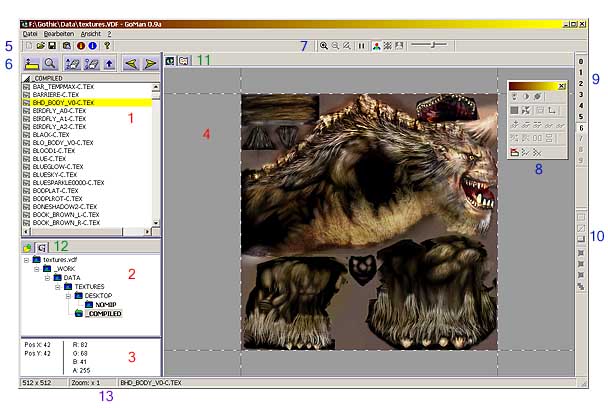The height and width of the screenshot is (408, 608).
Task: Select BHD_BODY_V0-C.TEX in the file list
Action: pyautogui.click(x=87, y=102)
